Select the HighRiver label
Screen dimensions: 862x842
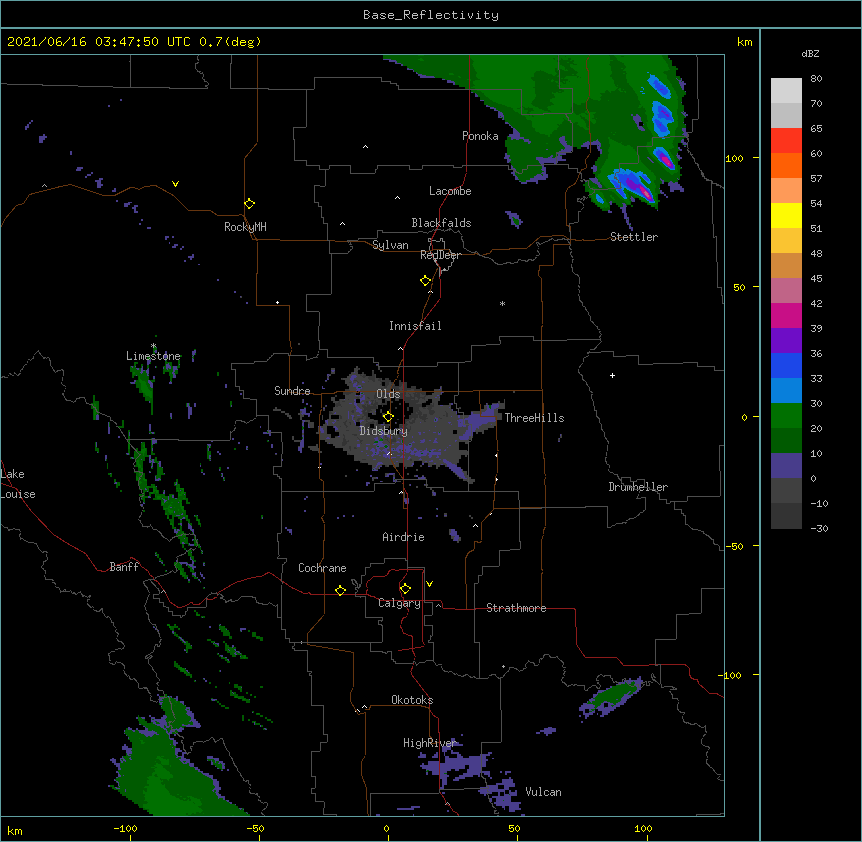430,744
